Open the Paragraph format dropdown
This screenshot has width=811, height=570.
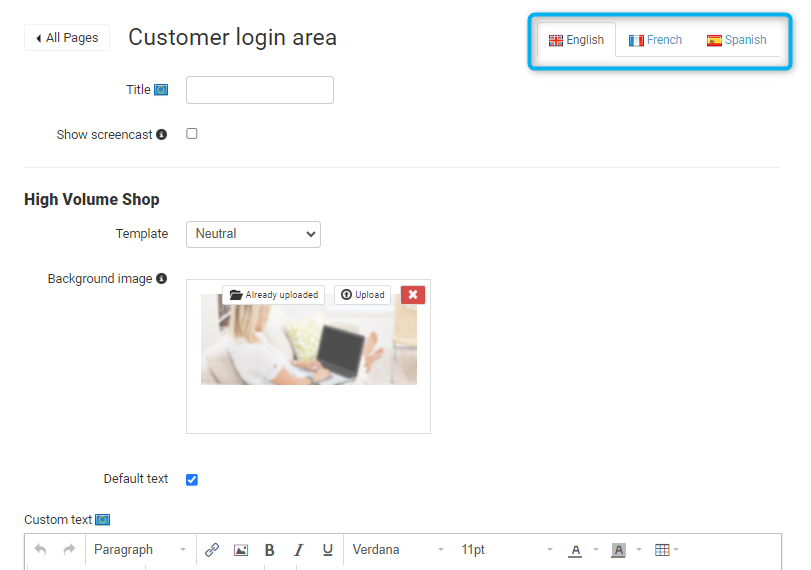[x=140, y=549]
